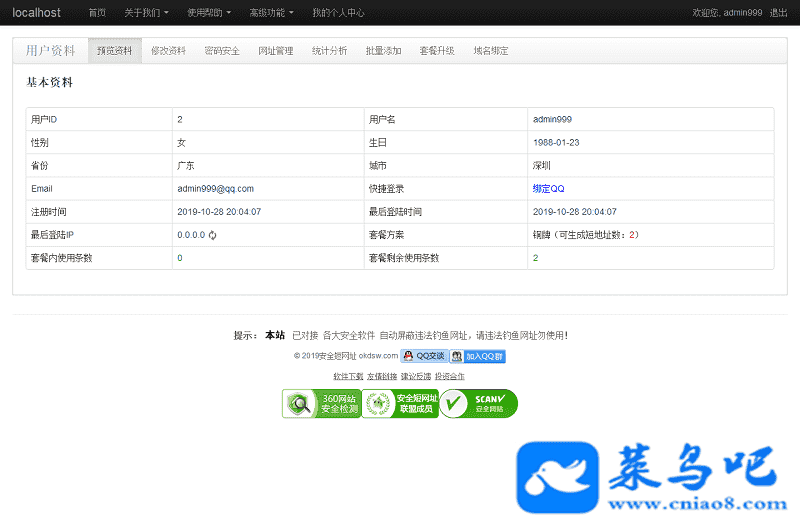Click the 退出 logout link
The height and width of the screenshot is (525, 800).
(778, 13)
